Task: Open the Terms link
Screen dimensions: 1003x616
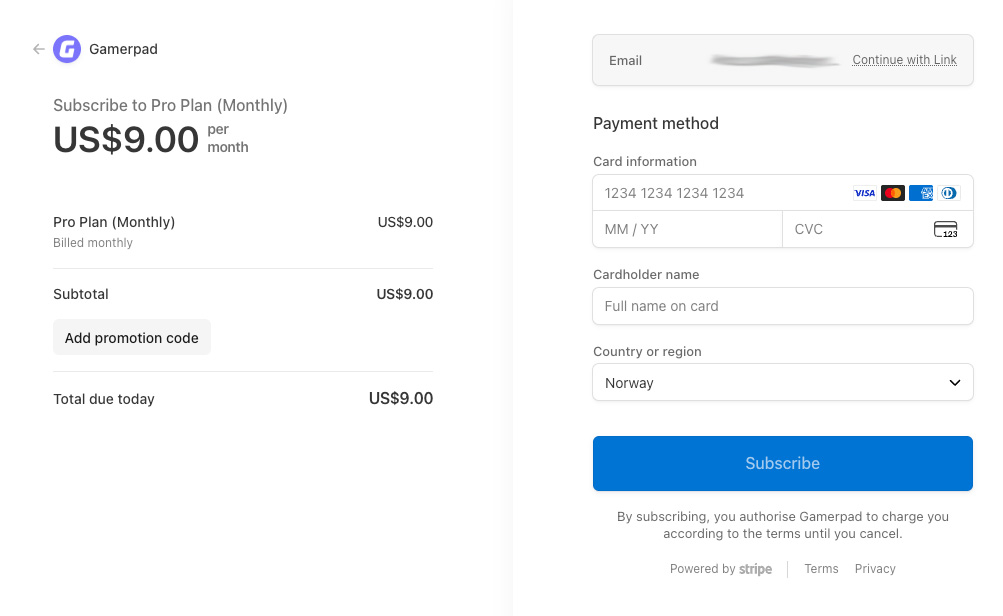Action: (x=821, y=569)
